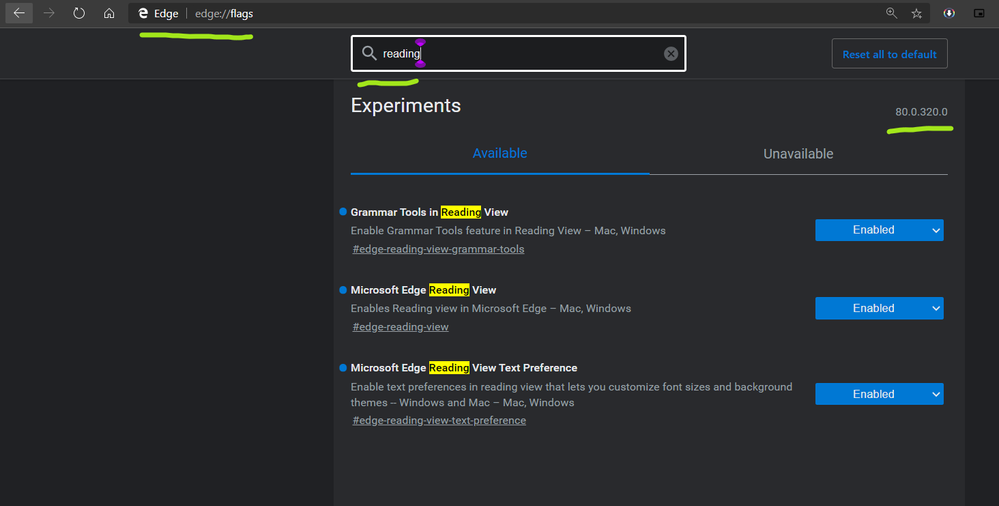Click the 'Enable Grammar Tools feature in Reading View' description
999x506 pixels.
click(508, 231)
